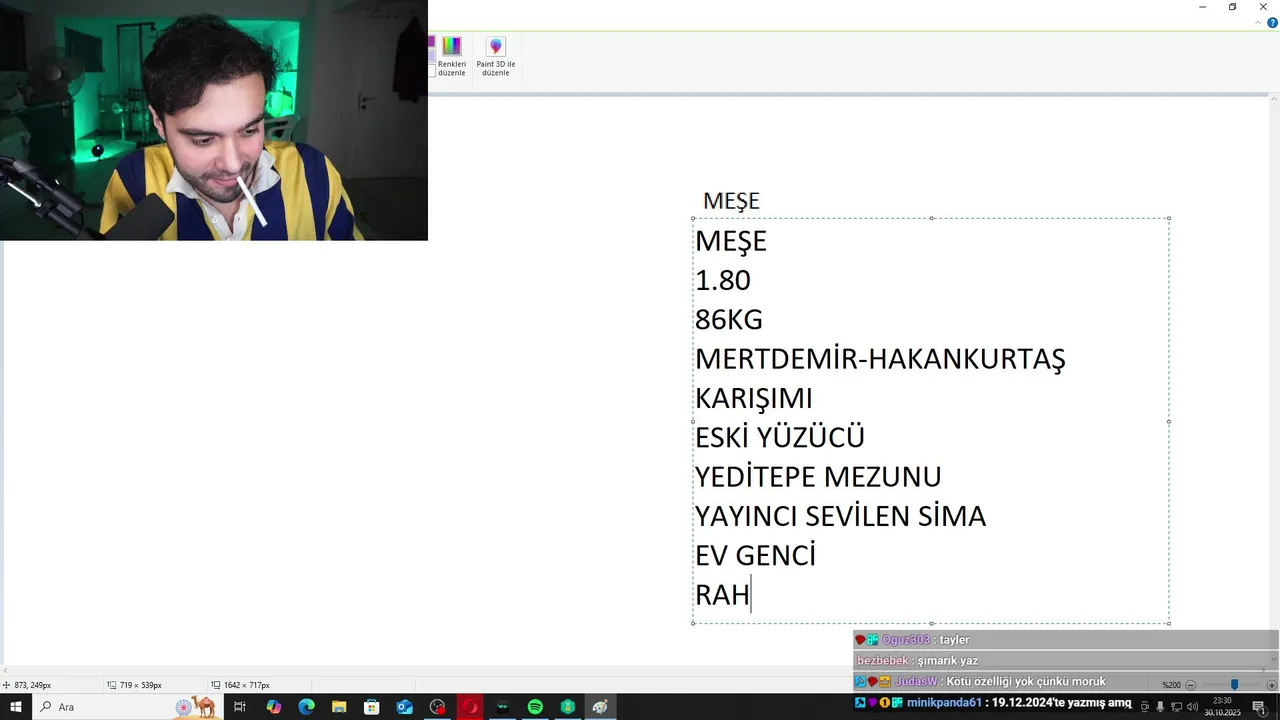Open the Renkleri düzenle color editor
The height and width of the screenshot is (720, 1280).
451,56
